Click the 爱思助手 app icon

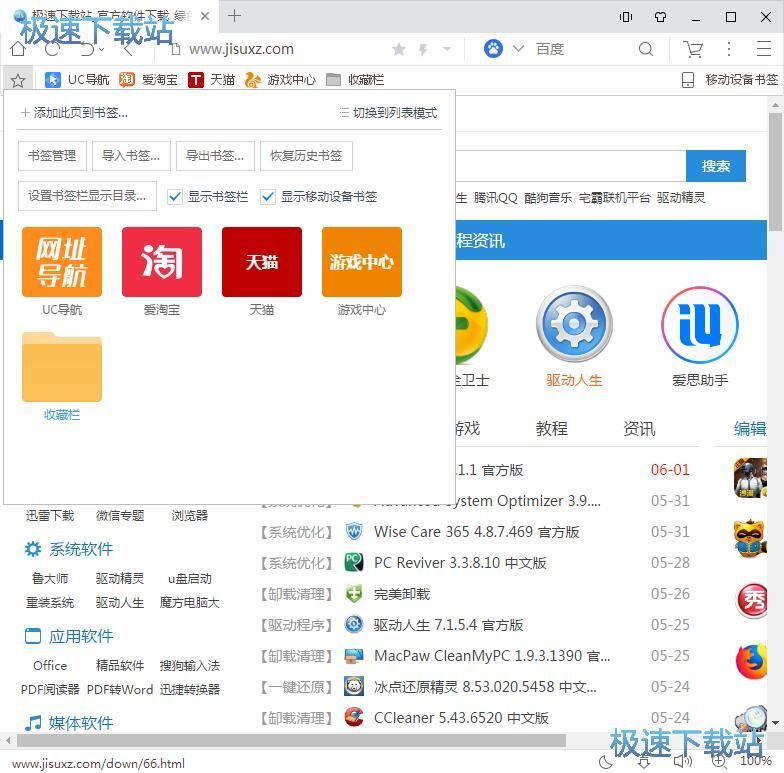point(700,325)
